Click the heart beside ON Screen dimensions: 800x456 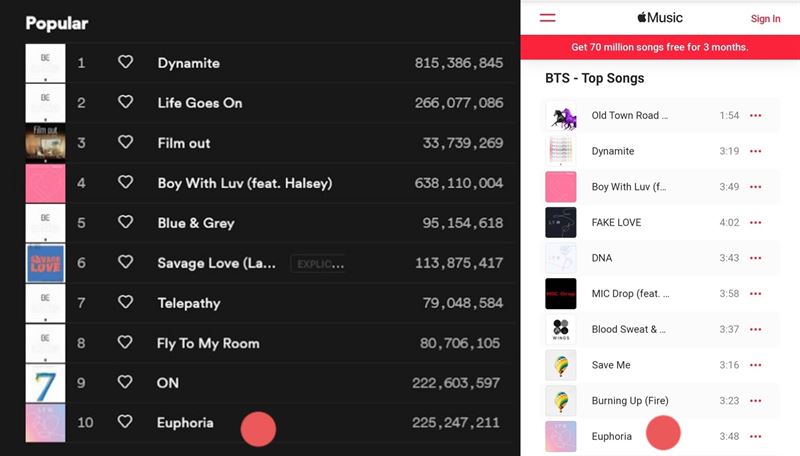tap(126, 382)
